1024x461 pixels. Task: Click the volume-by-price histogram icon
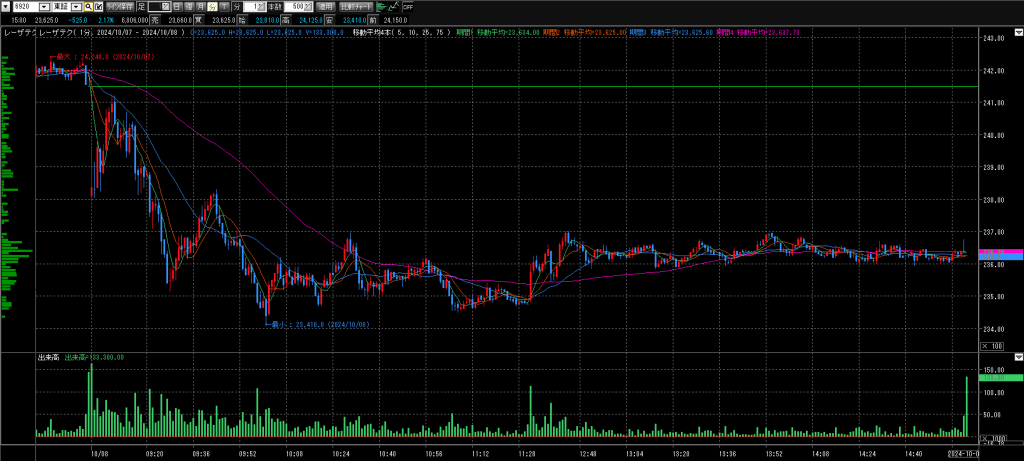pyautogui.click(x=379, y=6)
